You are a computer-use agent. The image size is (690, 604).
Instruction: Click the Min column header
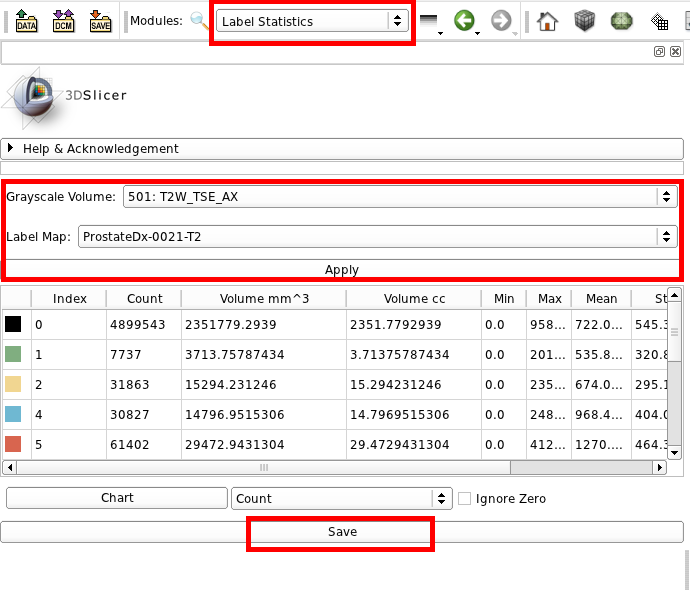(x=504, y=299)
